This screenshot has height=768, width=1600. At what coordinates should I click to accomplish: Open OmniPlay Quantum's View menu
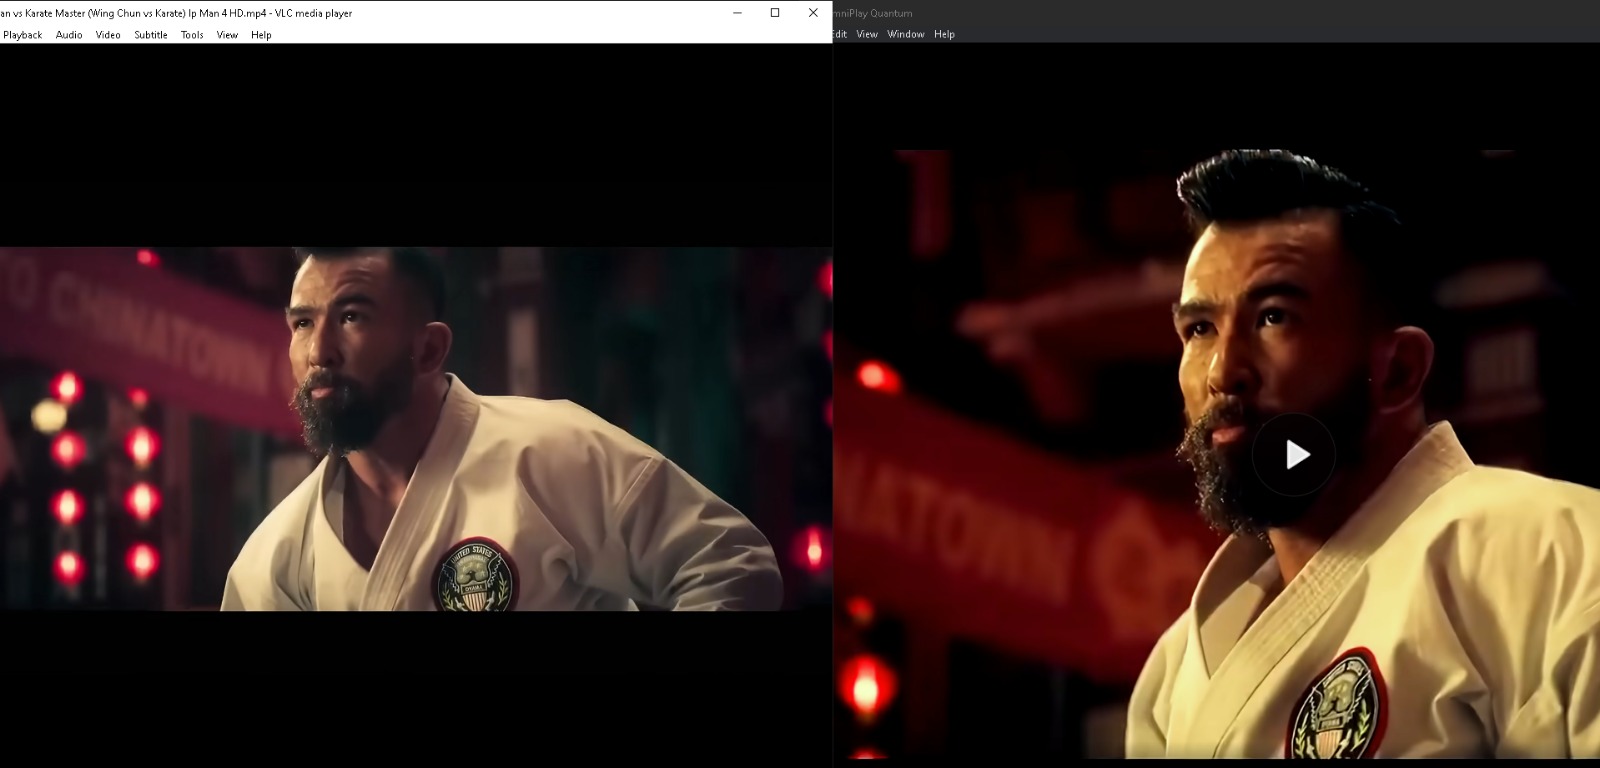point(867,34)
